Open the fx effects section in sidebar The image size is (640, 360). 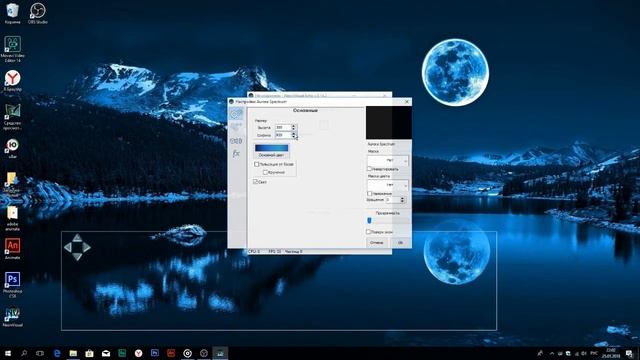236,154
